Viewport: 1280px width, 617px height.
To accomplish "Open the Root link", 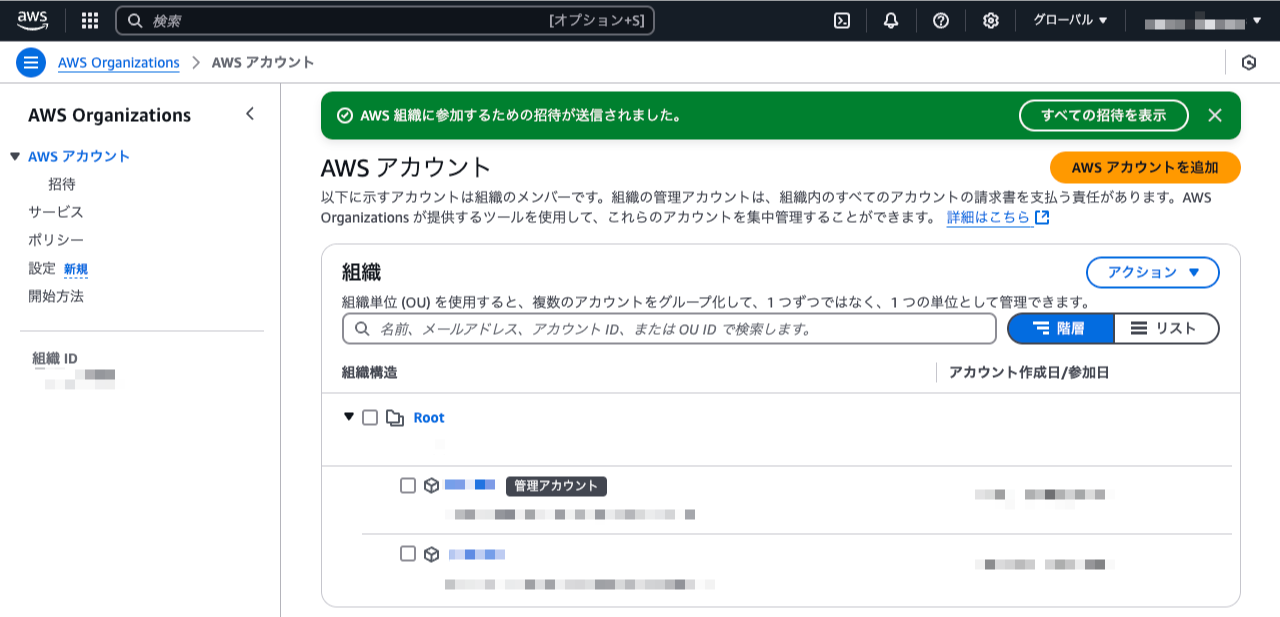I will click(429, 418).
